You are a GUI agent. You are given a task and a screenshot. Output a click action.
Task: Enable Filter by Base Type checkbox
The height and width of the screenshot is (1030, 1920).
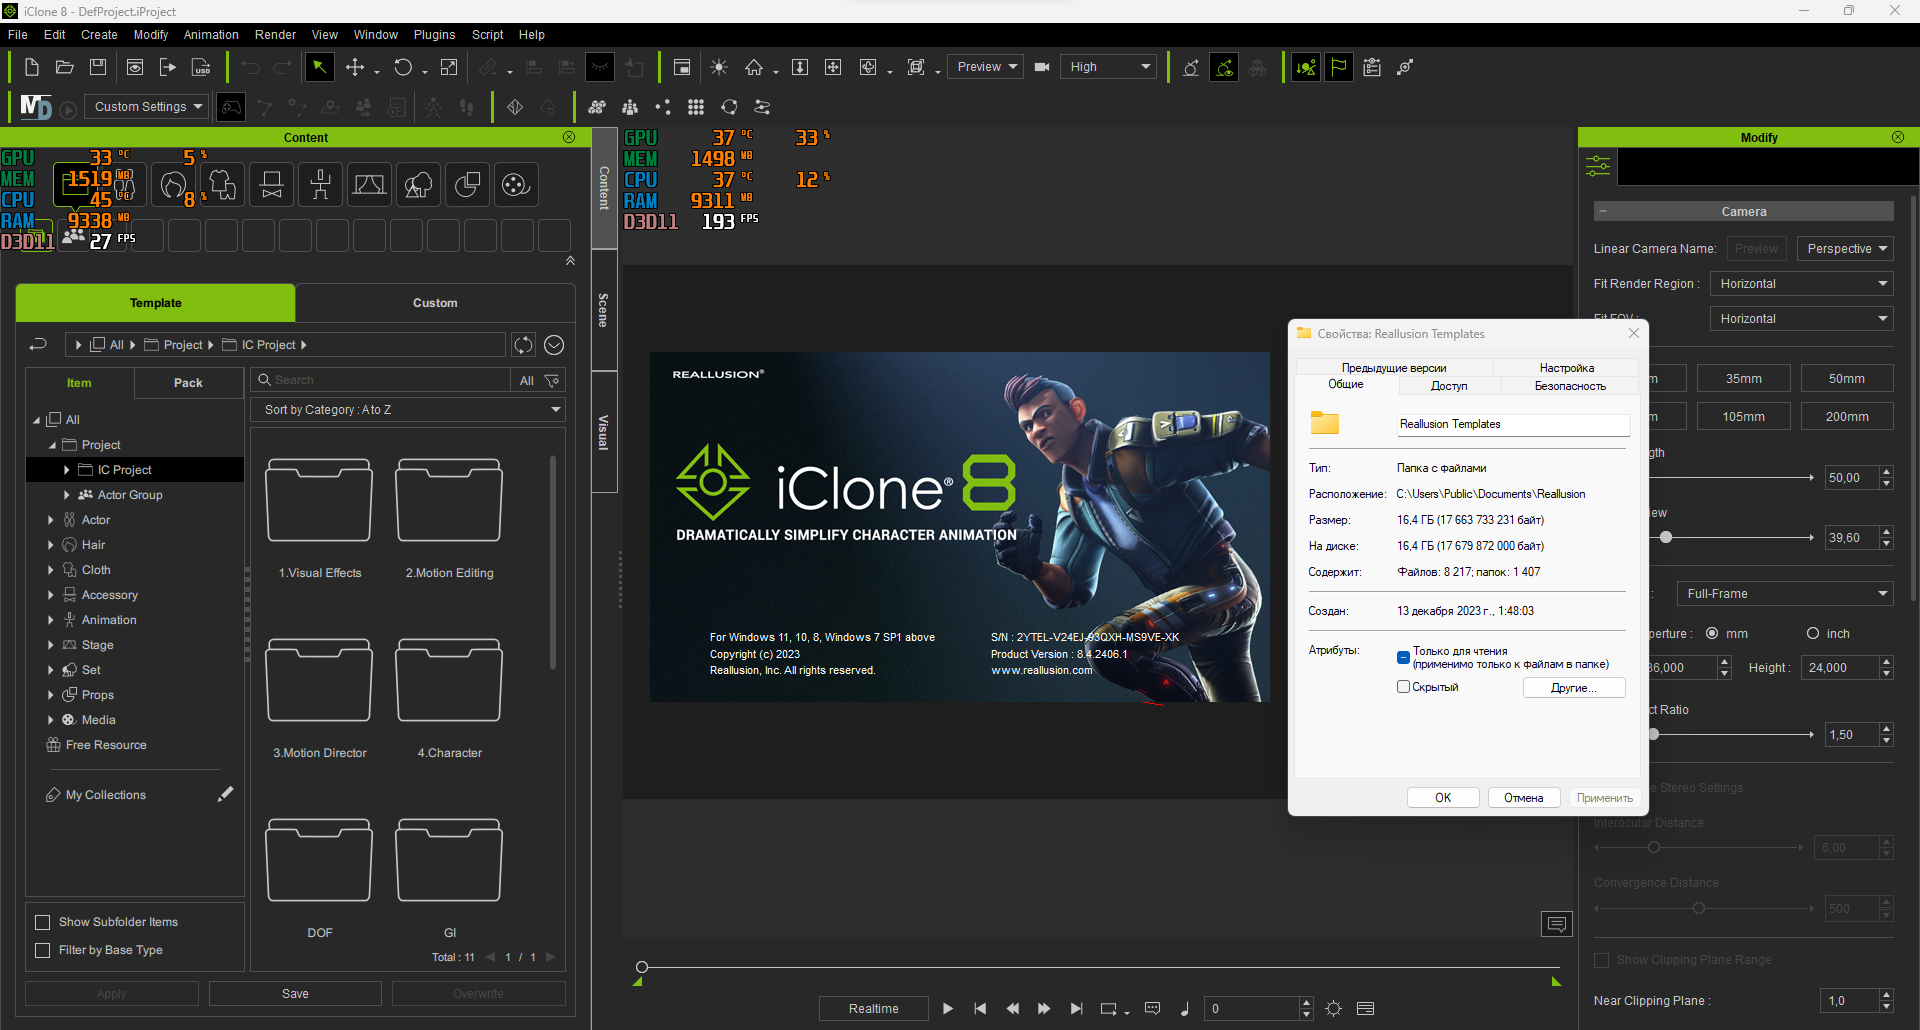43,950
